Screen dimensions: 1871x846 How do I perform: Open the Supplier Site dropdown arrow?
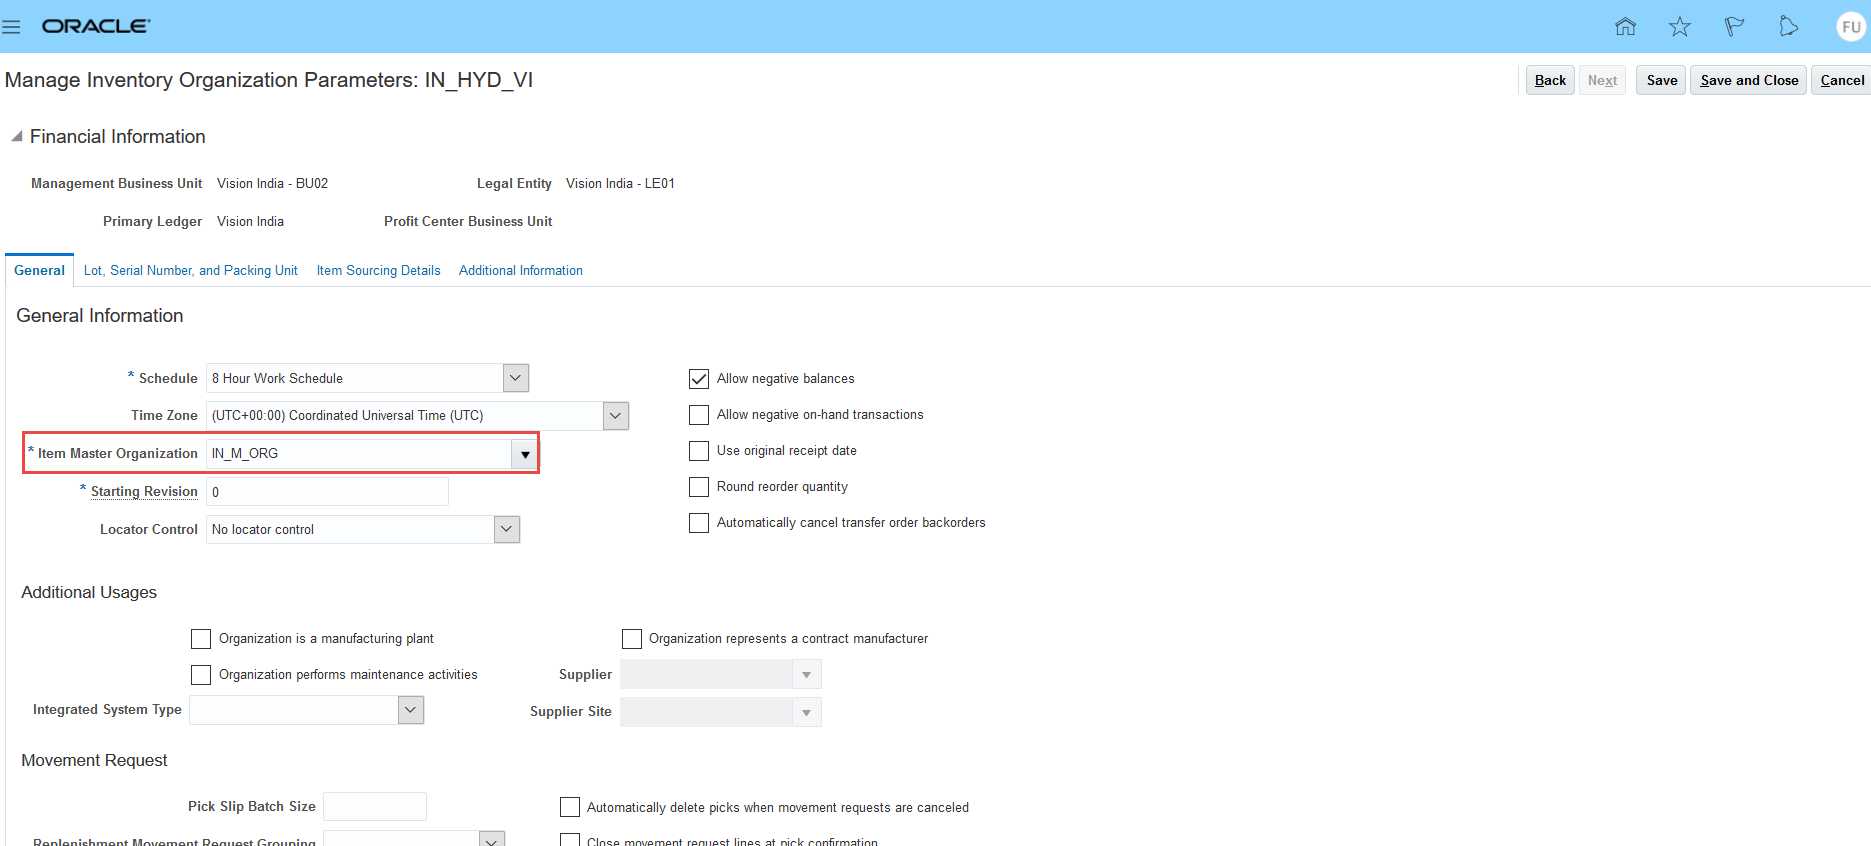coord(807,712)
